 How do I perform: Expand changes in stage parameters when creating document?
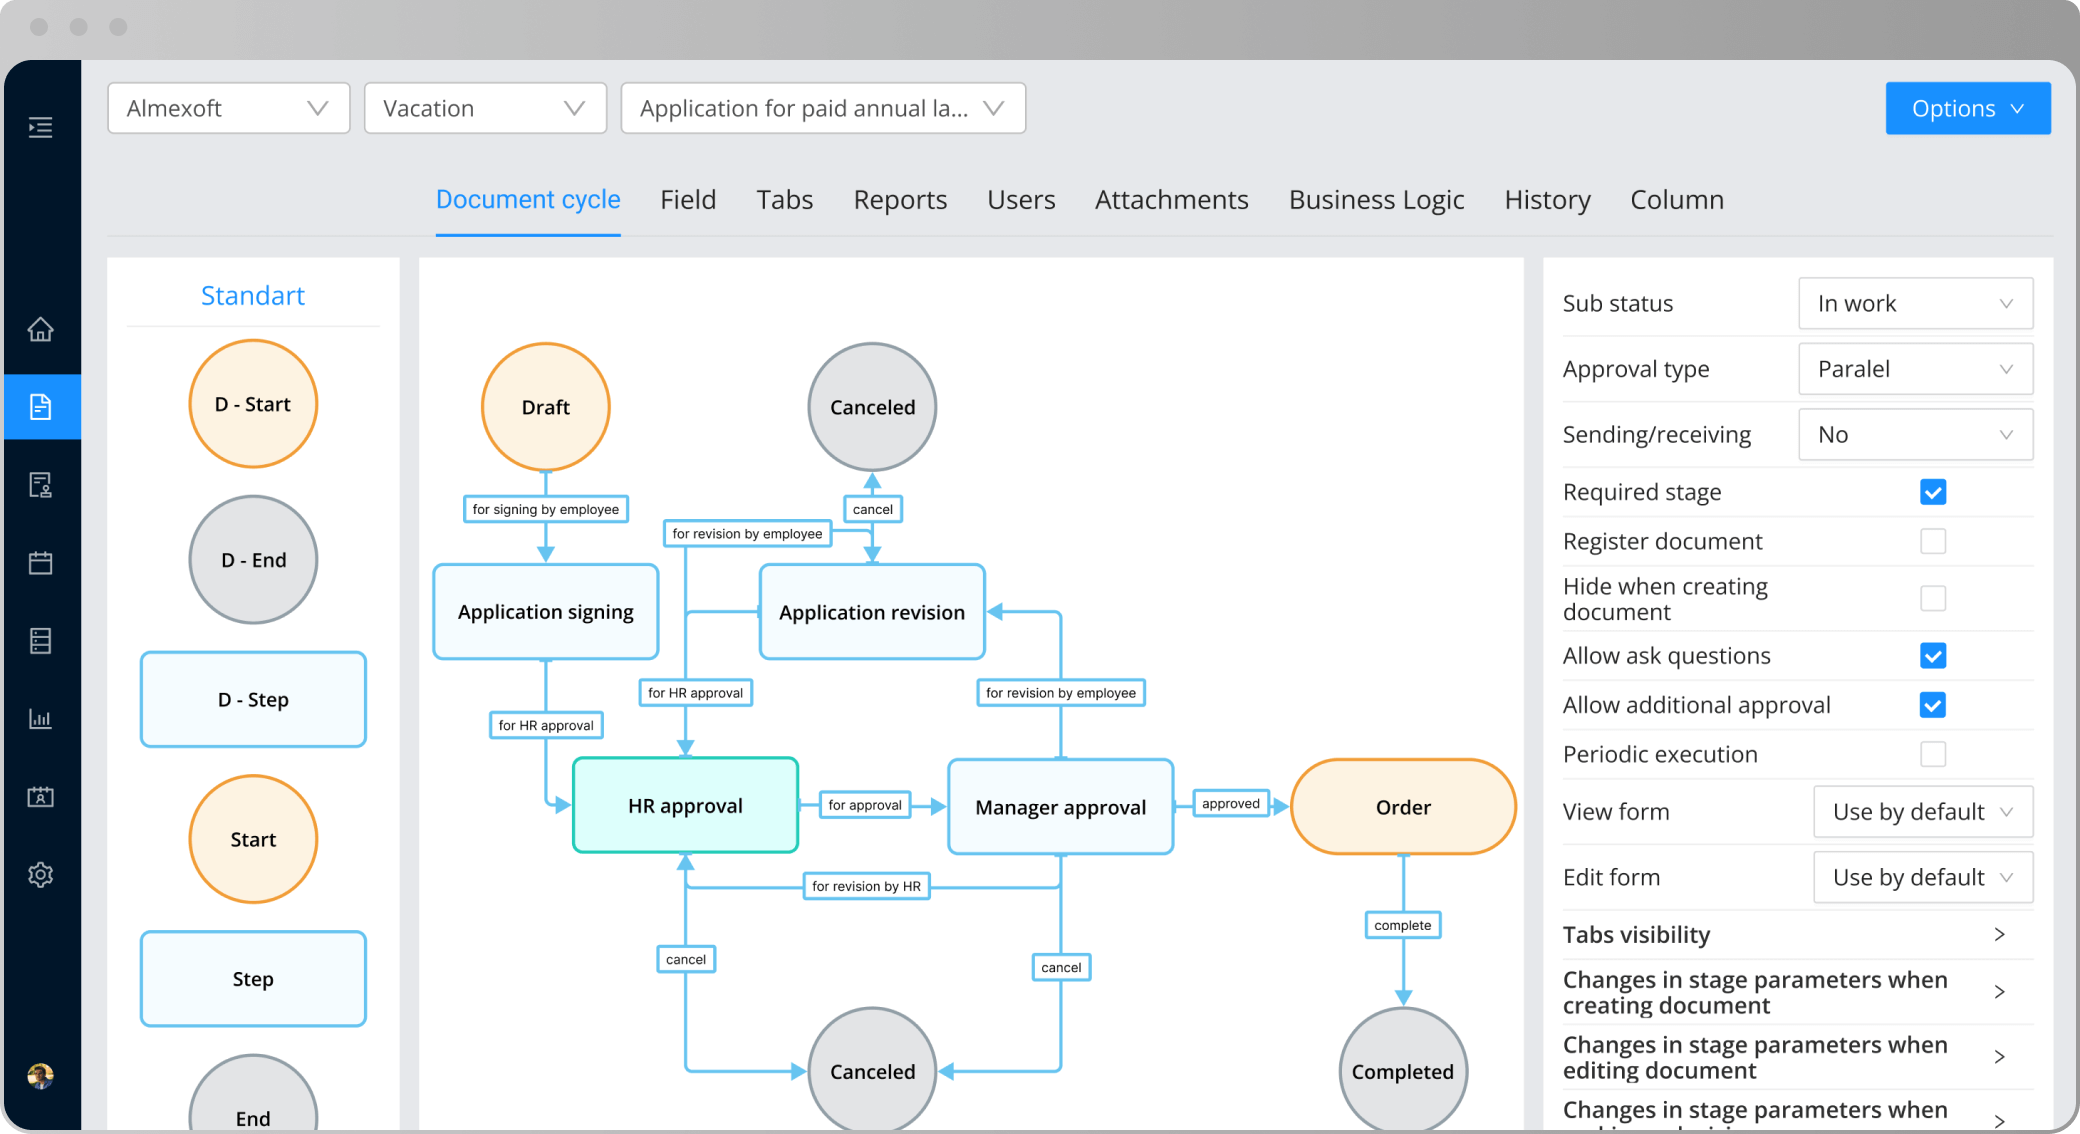coord(1797,992)
